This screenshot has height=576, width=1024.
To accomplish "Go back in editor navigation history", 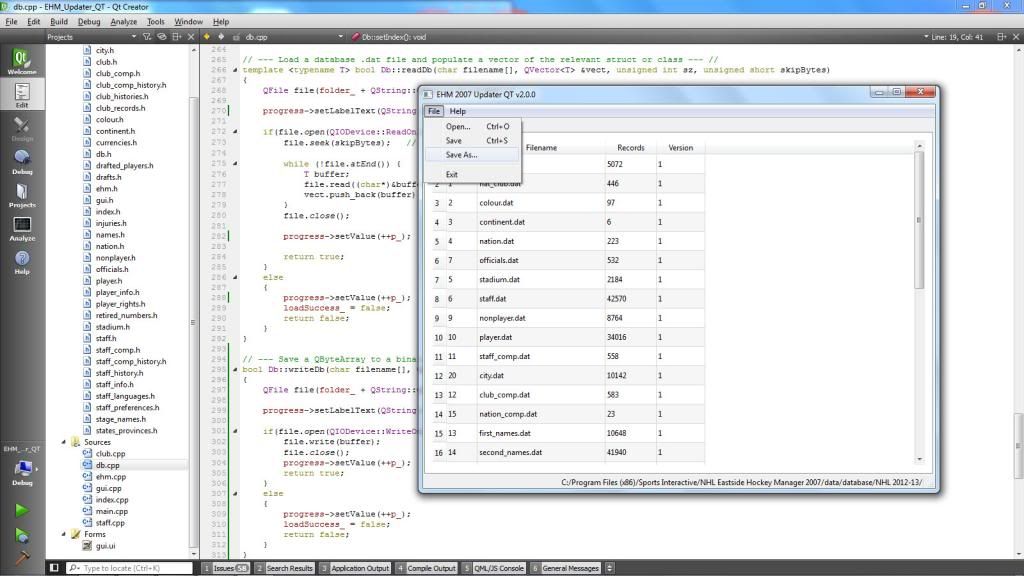I will (x=207, y=37).
